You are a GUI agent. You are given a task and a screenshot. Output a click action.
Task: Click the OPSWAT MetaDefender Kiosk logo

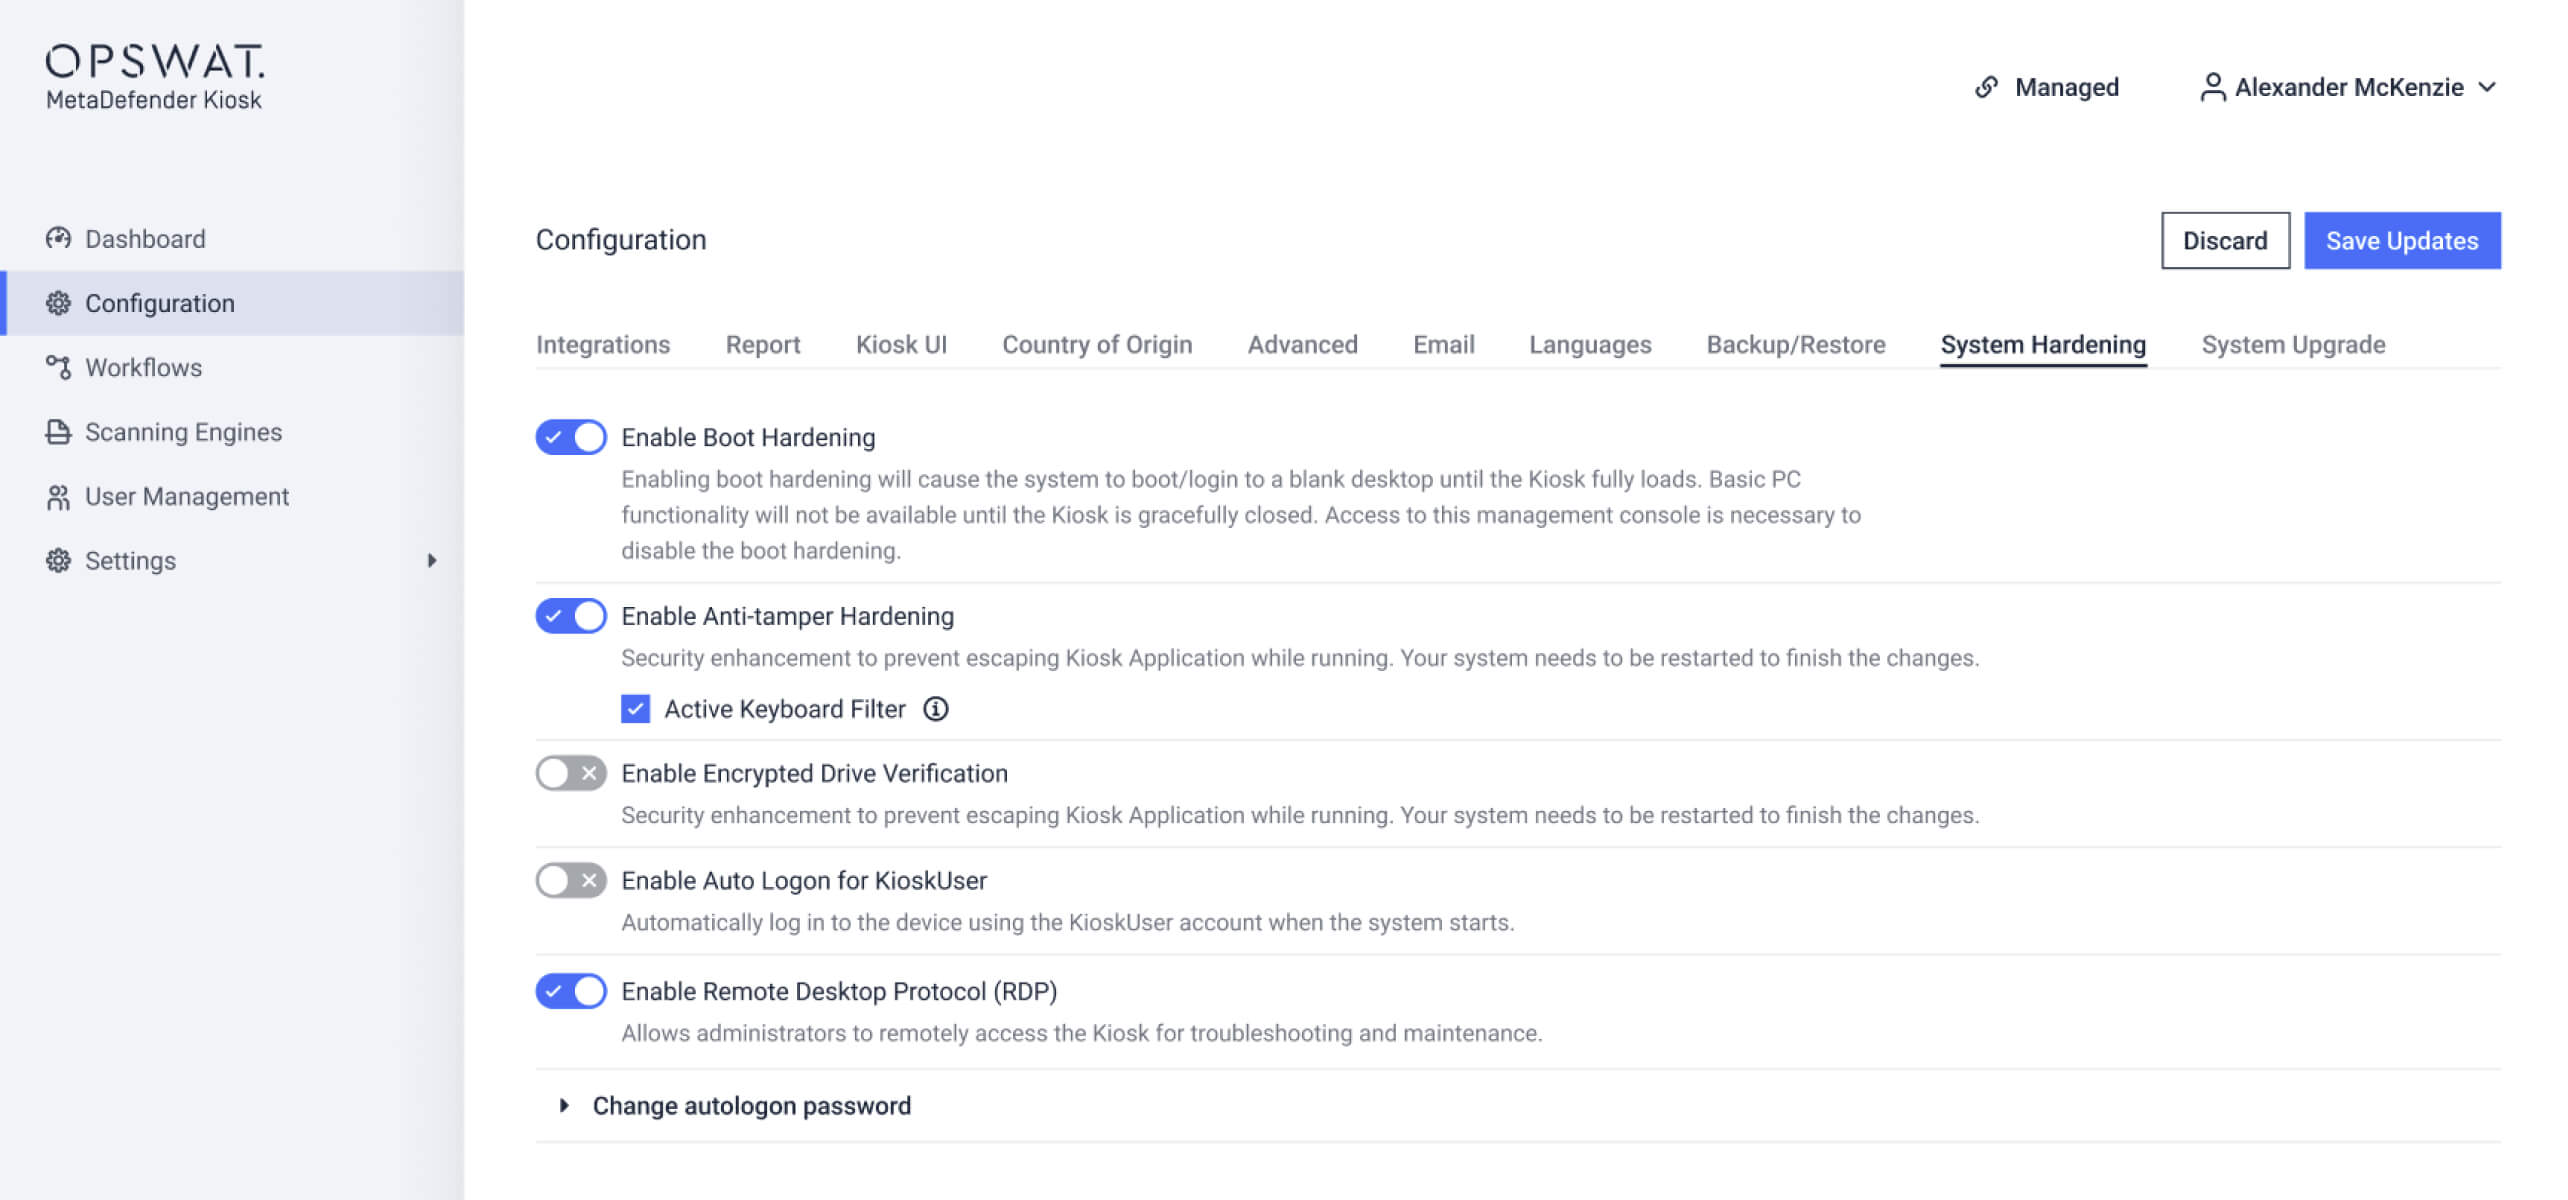155,76
